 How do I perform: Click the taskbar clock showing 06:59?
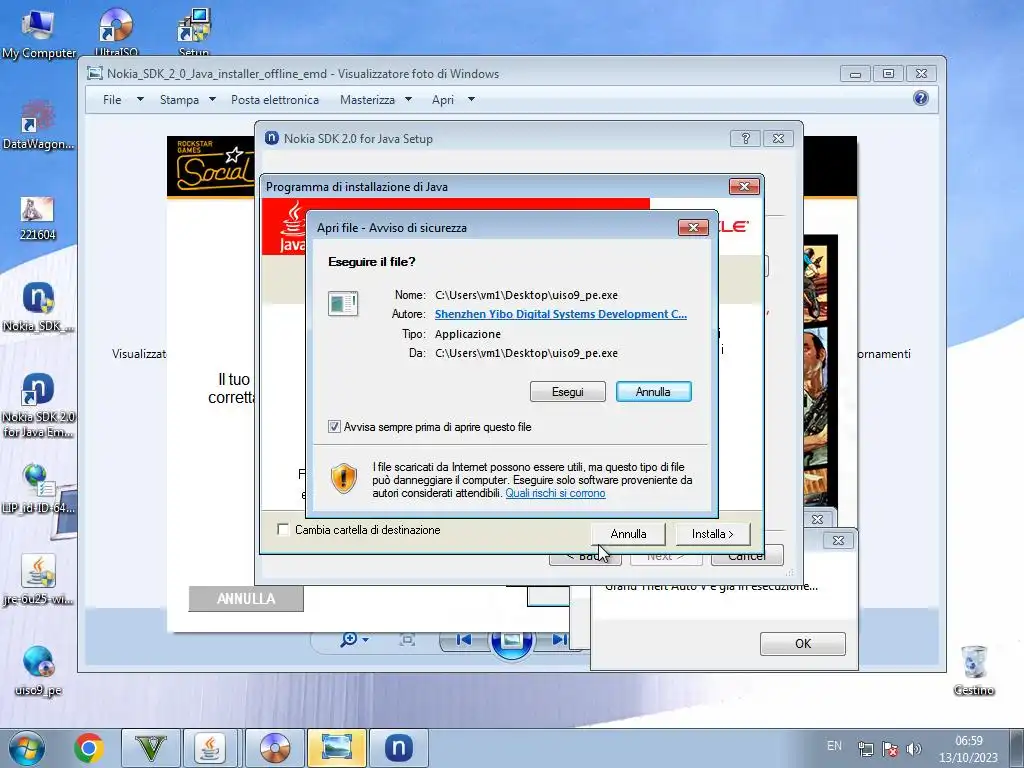coord(968,749)
